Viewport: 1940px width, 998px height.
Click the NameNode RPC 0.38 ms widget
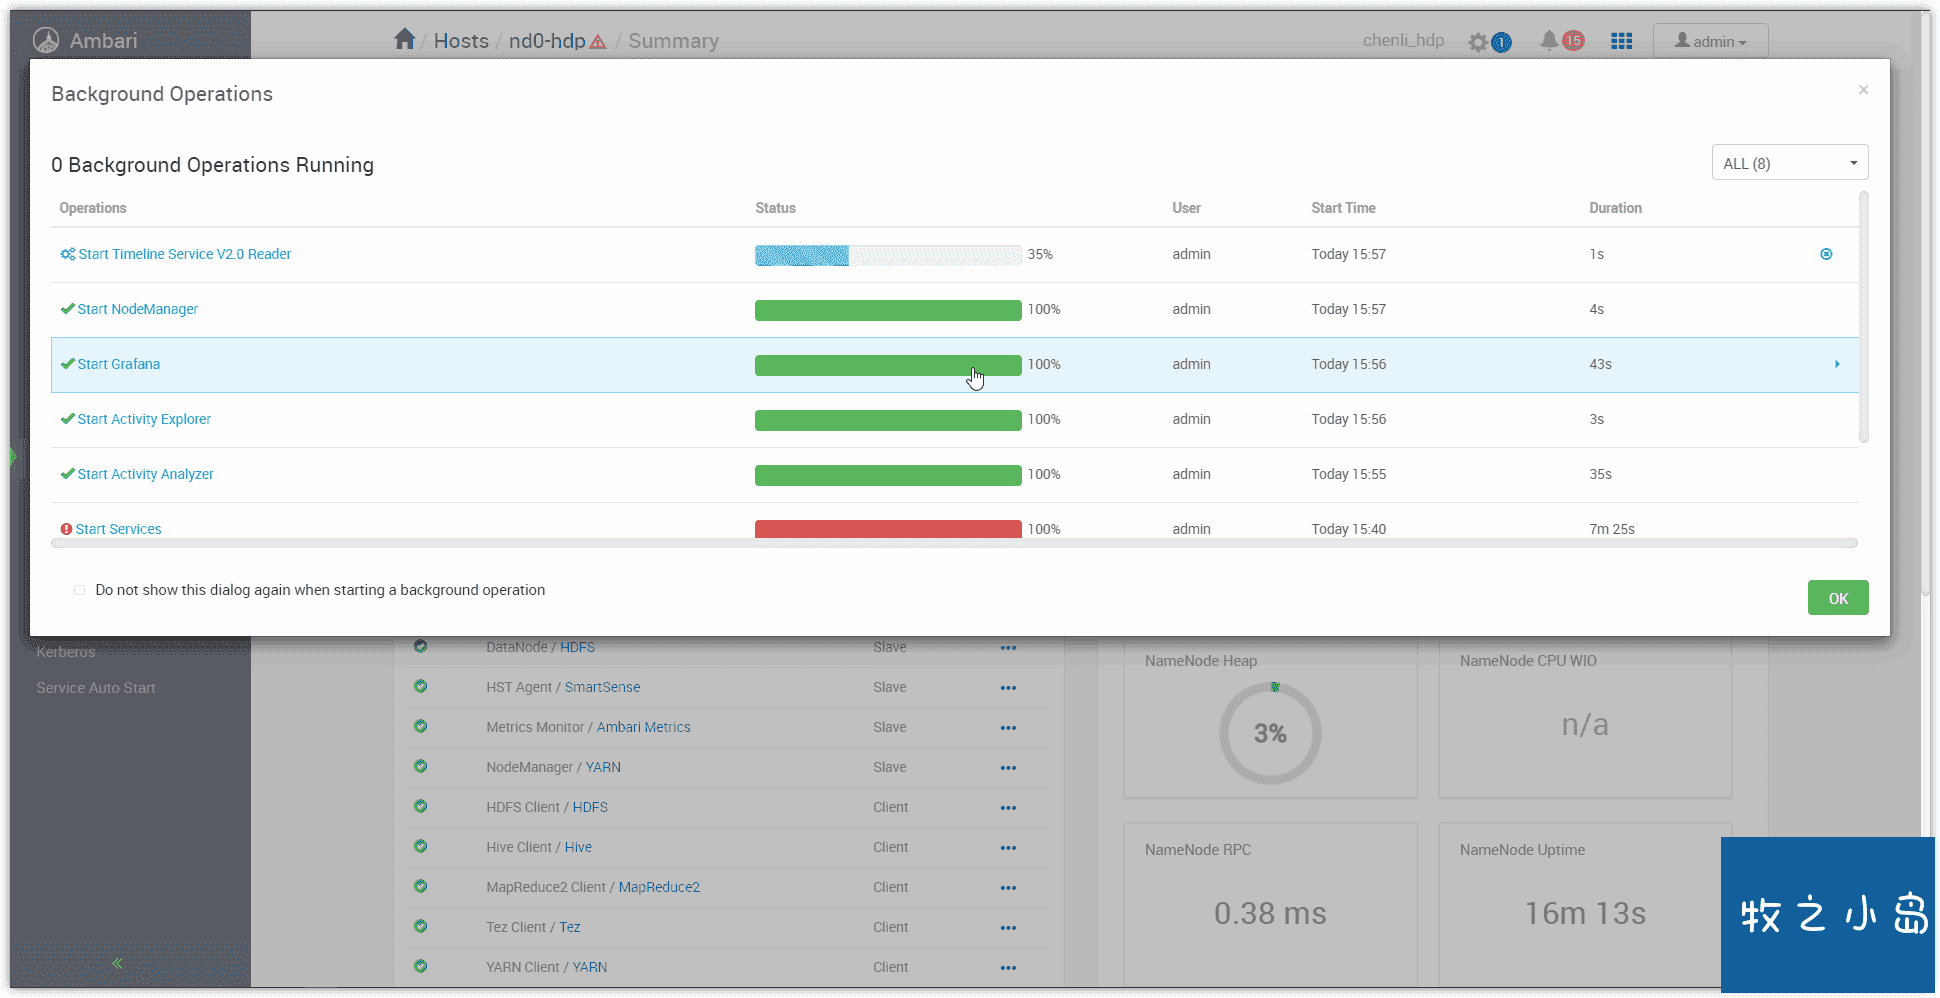click(x=1270, y=903)
